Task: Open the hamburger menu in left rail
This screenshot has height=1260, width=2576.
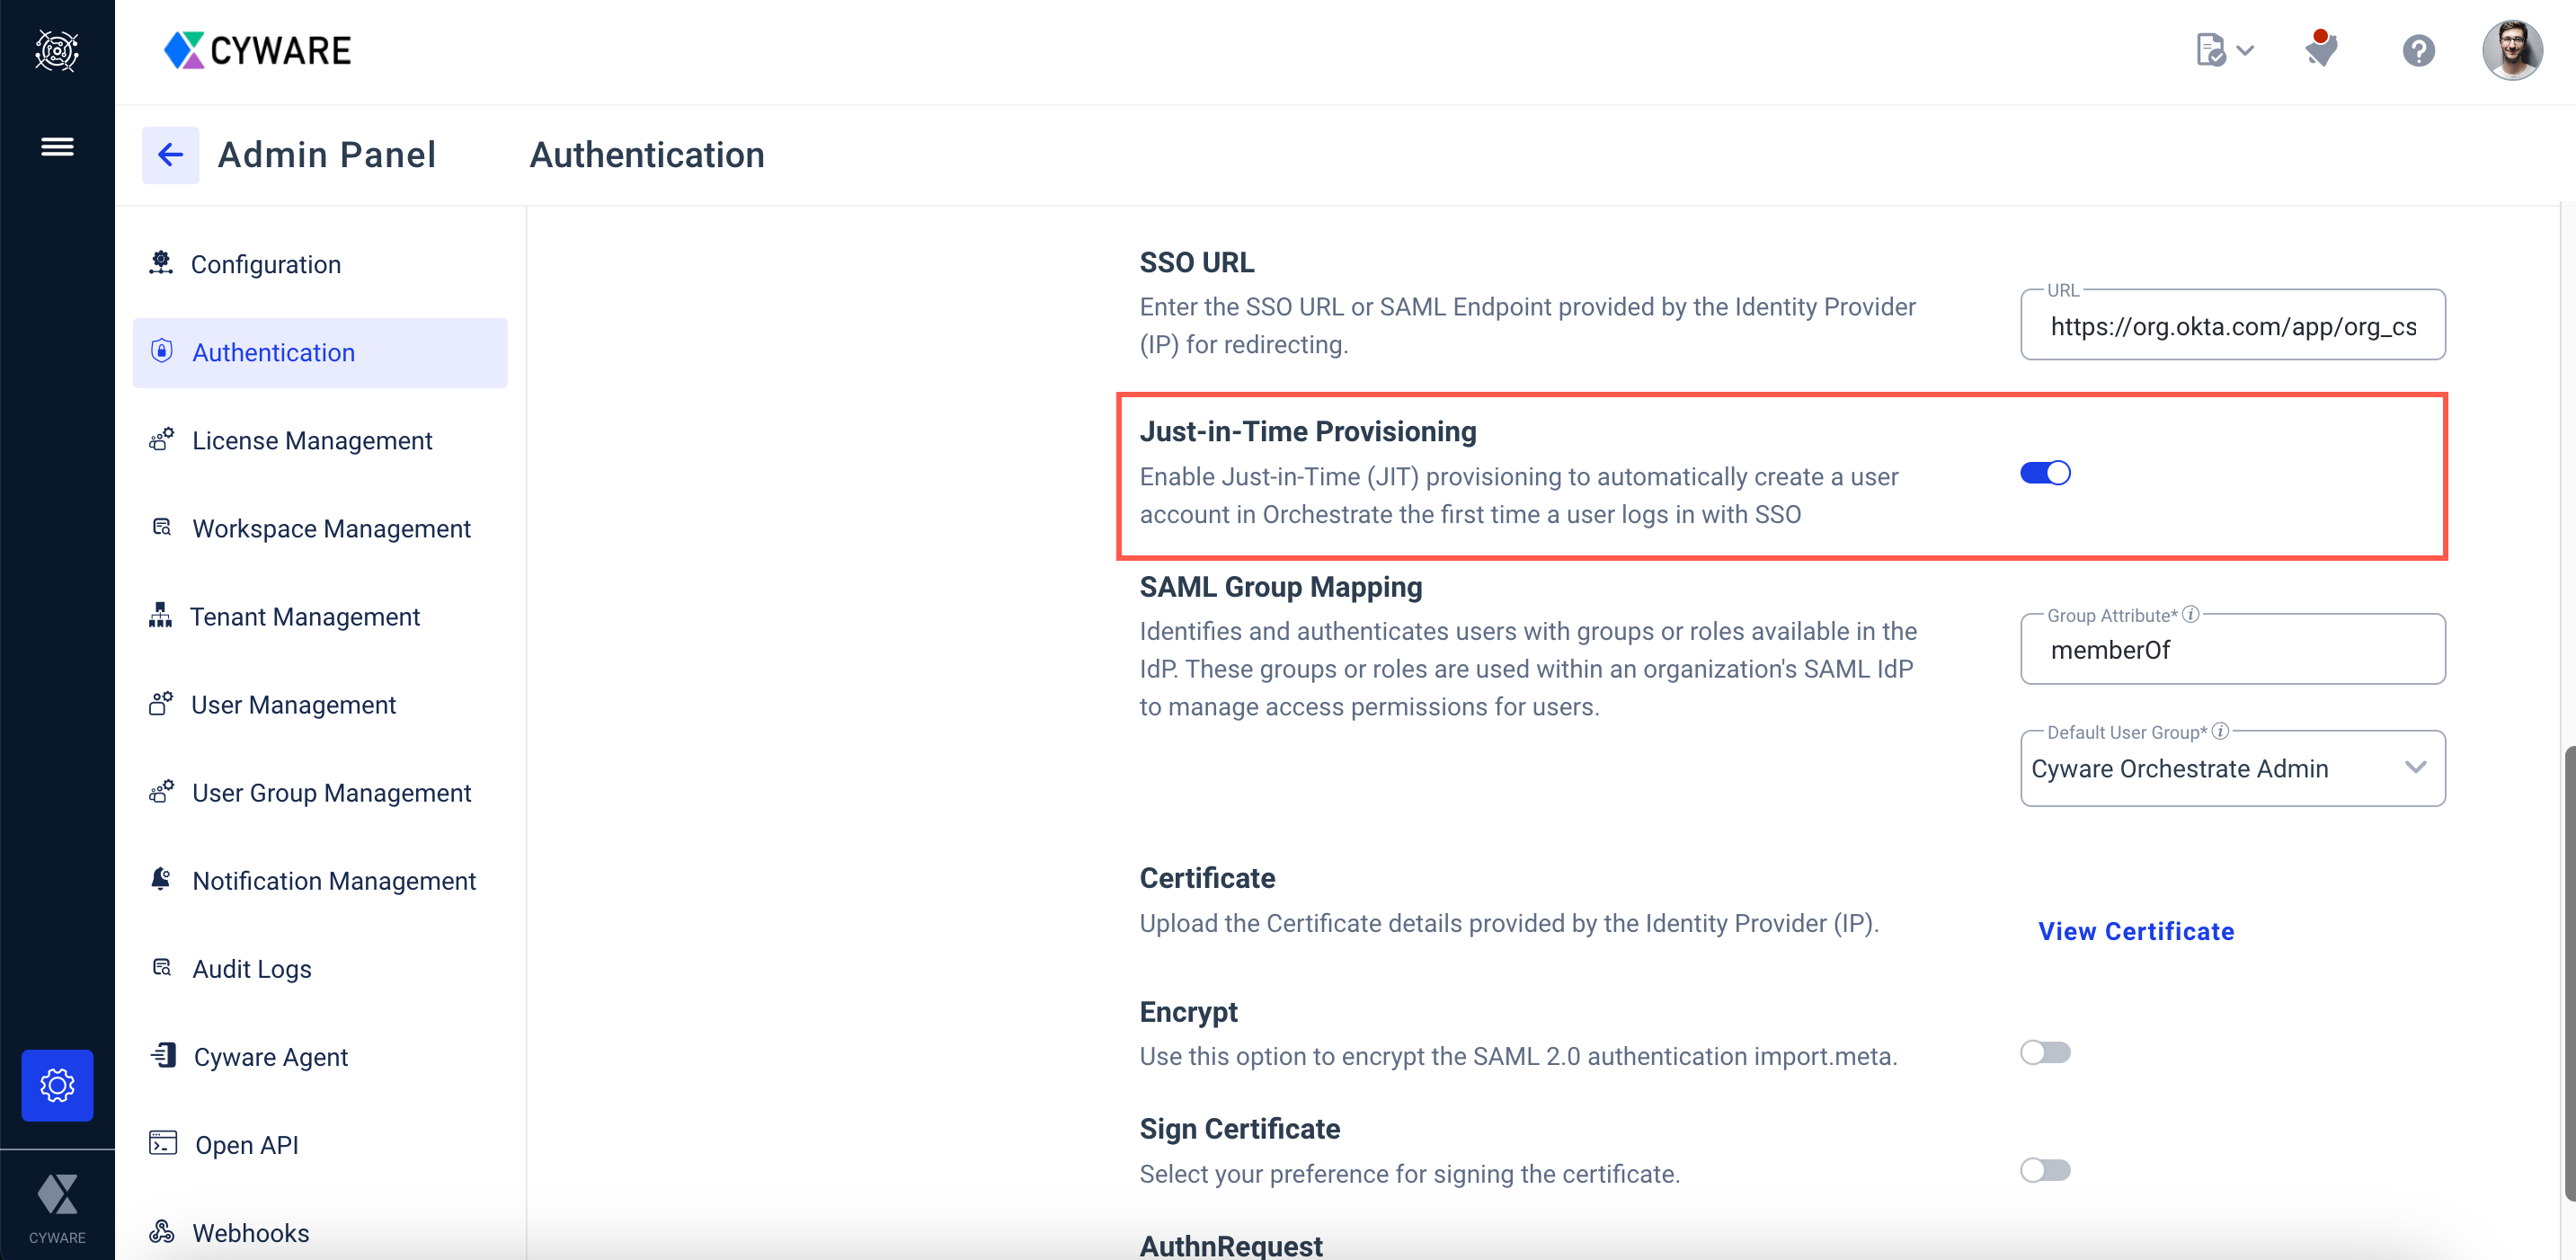Action: point(57,147)
